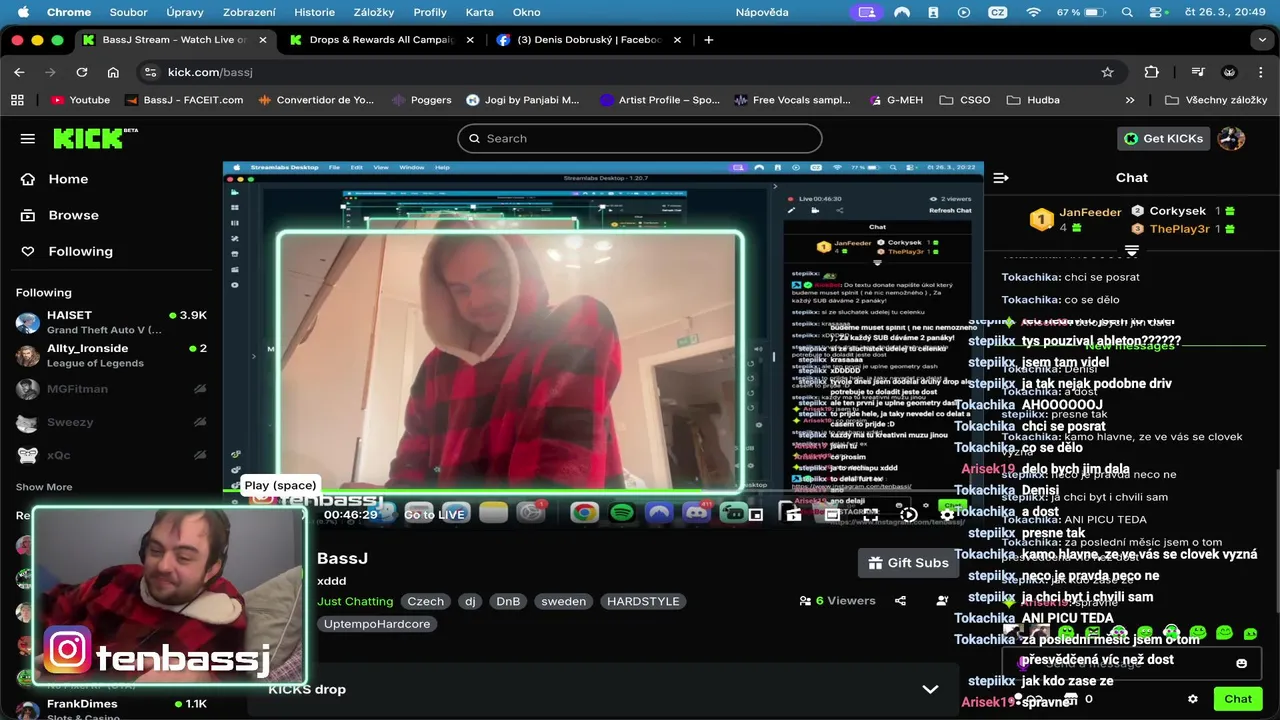Click the share stream icon
Image resolution: width=1280 pixels, height=720 pixels.
tap(900, 601)
